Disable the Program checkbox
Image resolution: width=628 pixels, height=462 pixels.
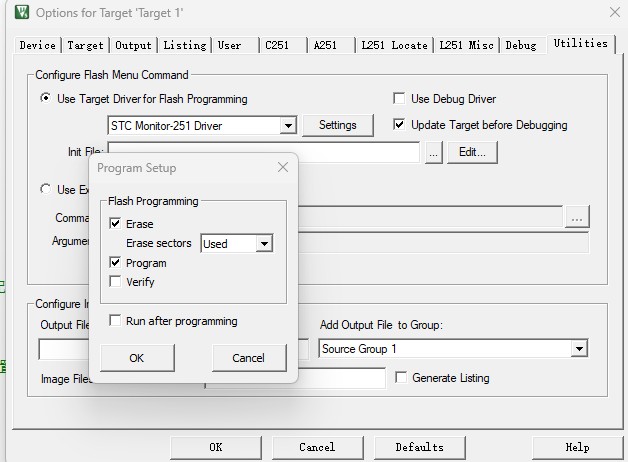coord(116,263)
